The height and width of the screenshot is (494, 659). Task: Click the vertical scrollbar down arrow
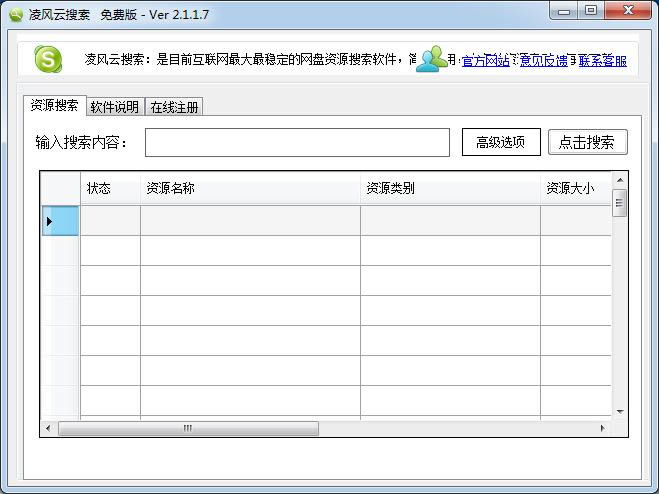coord(620,412)
